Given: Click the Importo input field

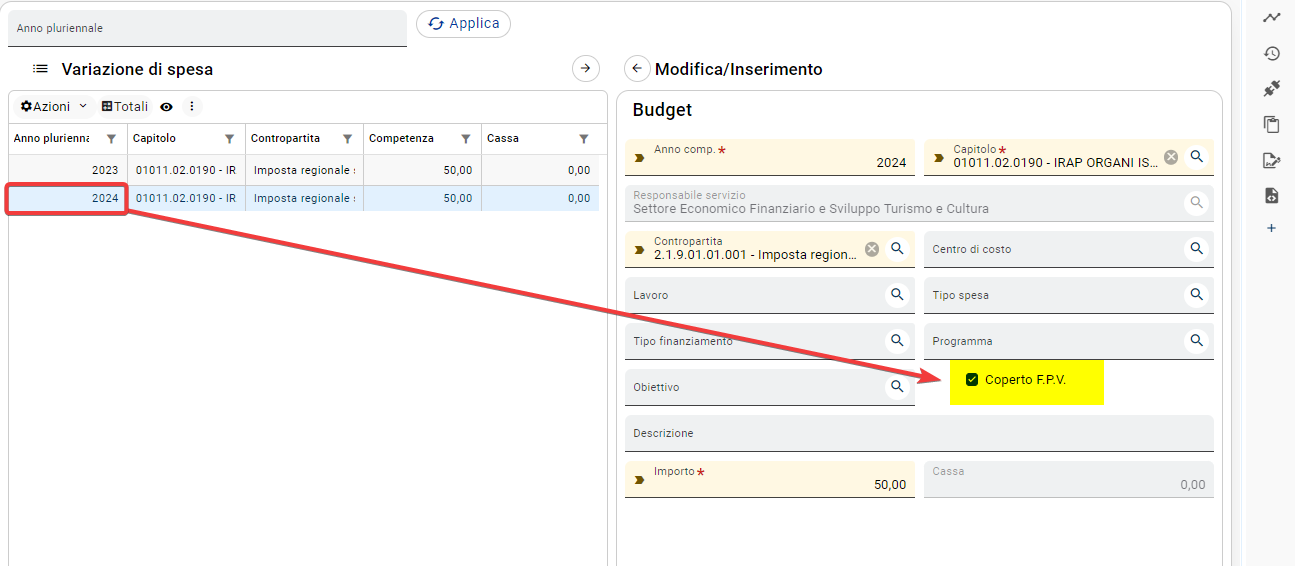Looking at the screenshot, I should [770, 479].
